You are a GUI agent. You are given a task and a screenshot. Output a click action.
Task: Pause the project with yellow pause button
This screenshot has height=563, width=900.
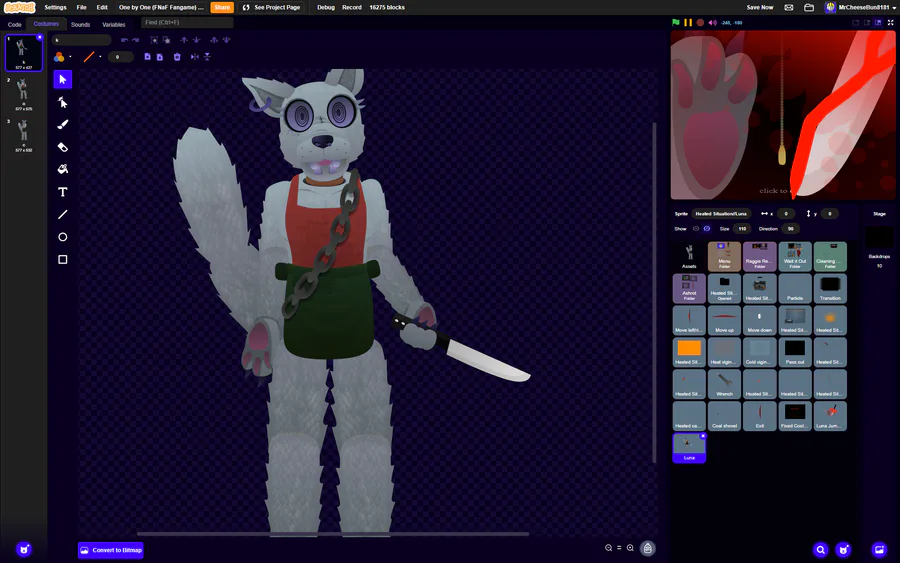688,22
